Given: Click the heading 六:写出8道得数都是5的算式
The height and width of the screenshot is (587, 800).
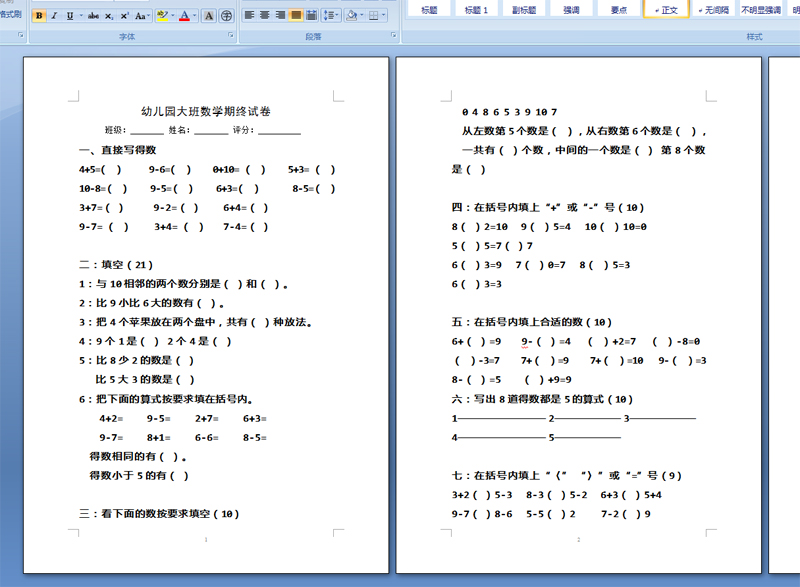Looking at the screenshot, I should pyautogui.click(x=542, y=399).
